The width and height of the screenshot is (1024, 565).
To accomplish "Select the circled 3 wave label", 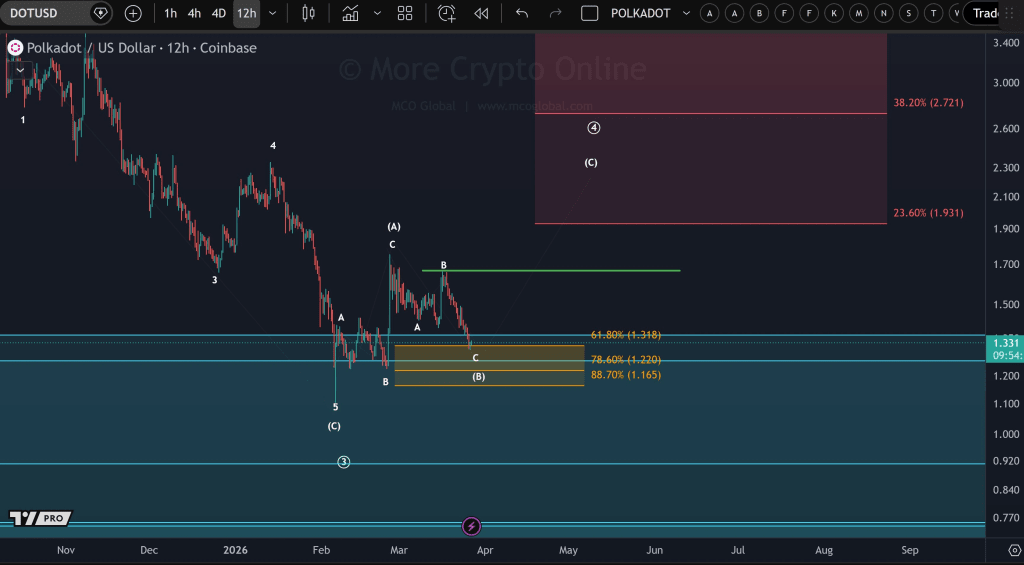I will (344, 462).
